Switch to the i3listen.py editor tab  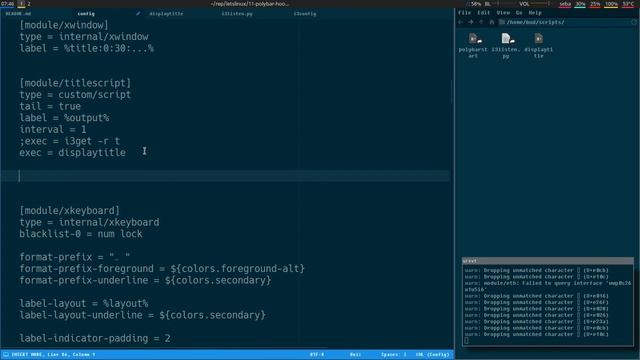(x=237, y=13)
